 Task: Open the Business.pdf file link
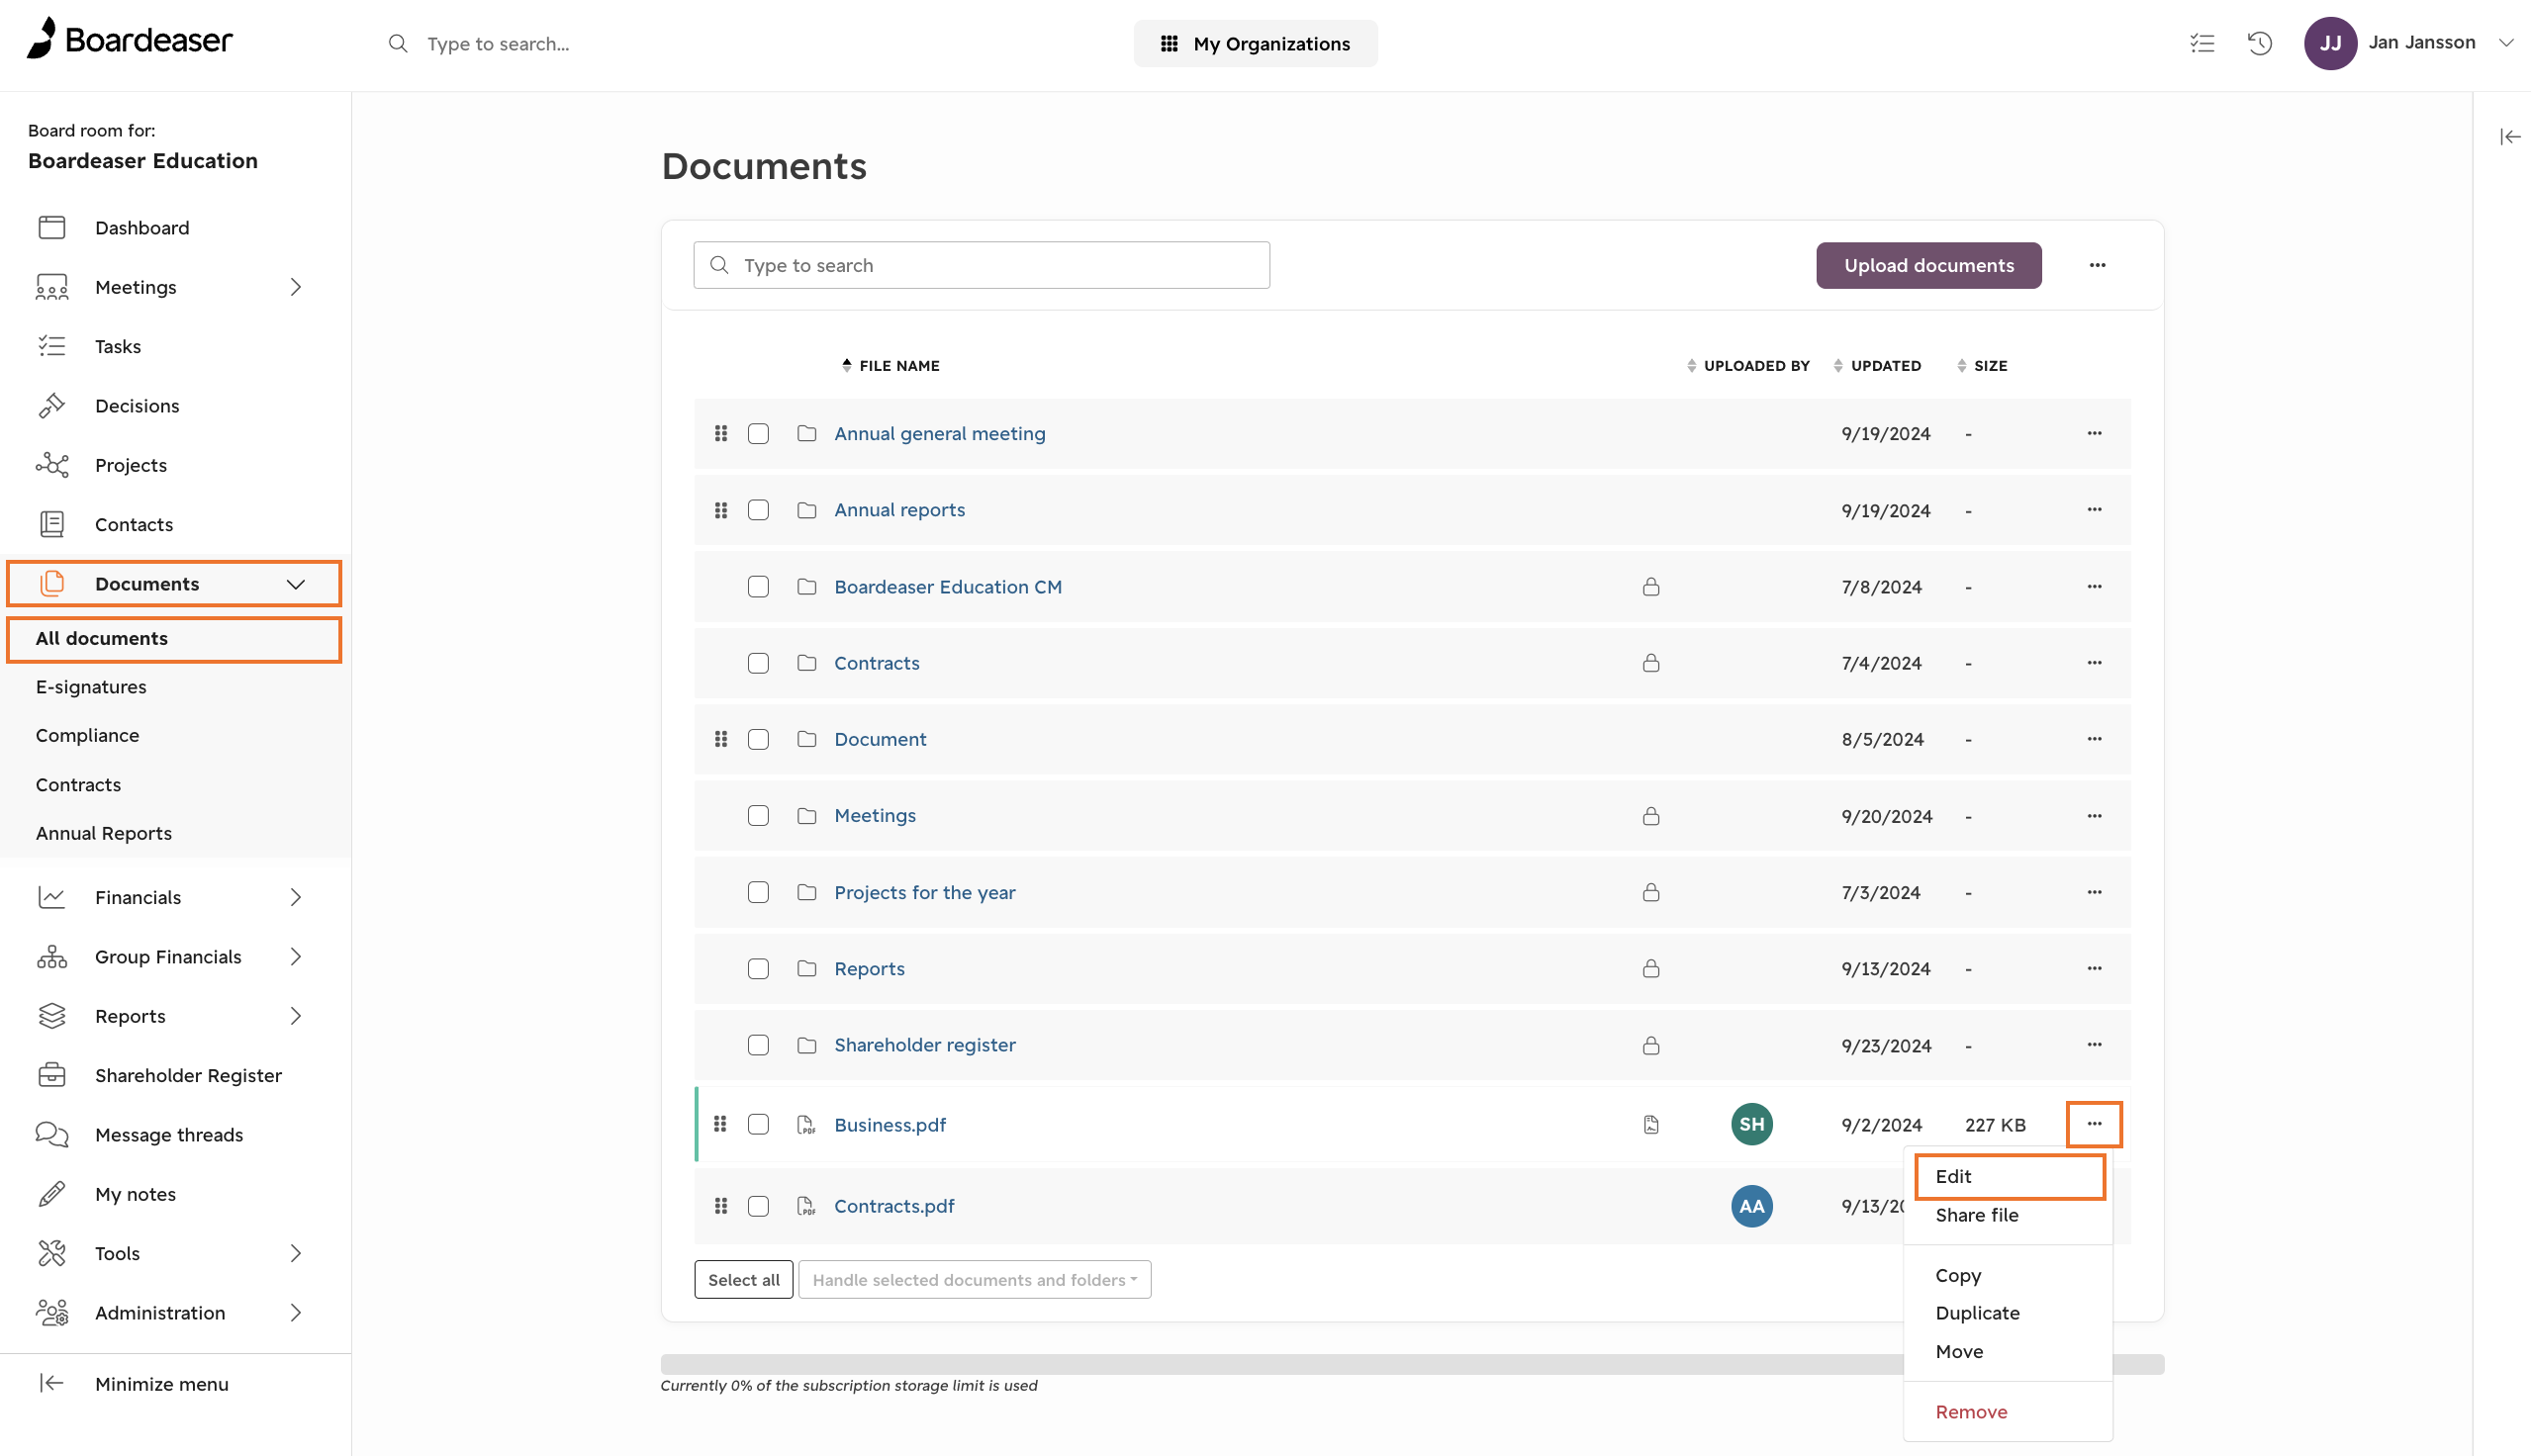(x=889, y=1124)
